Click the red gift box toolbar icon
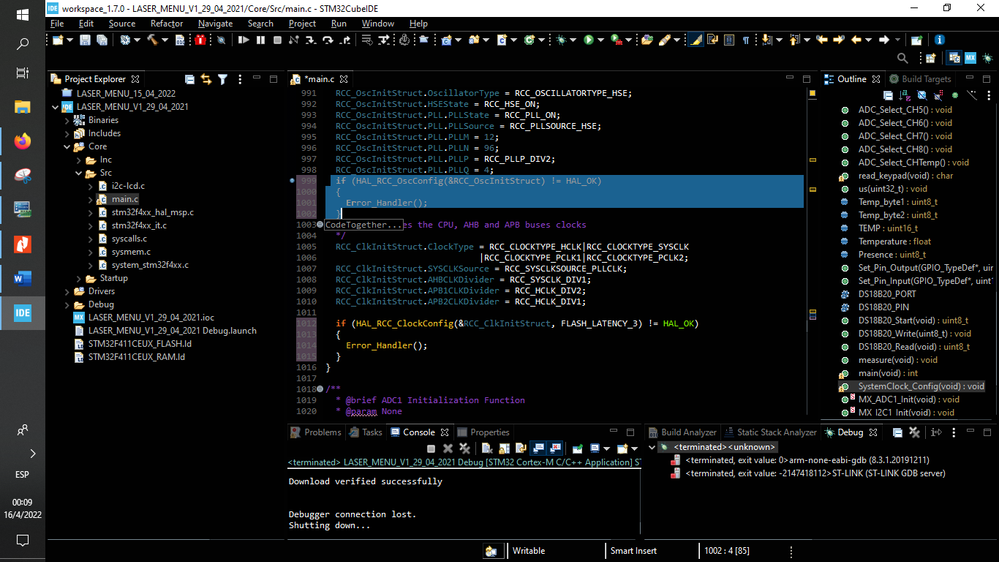 coord(201,40)
